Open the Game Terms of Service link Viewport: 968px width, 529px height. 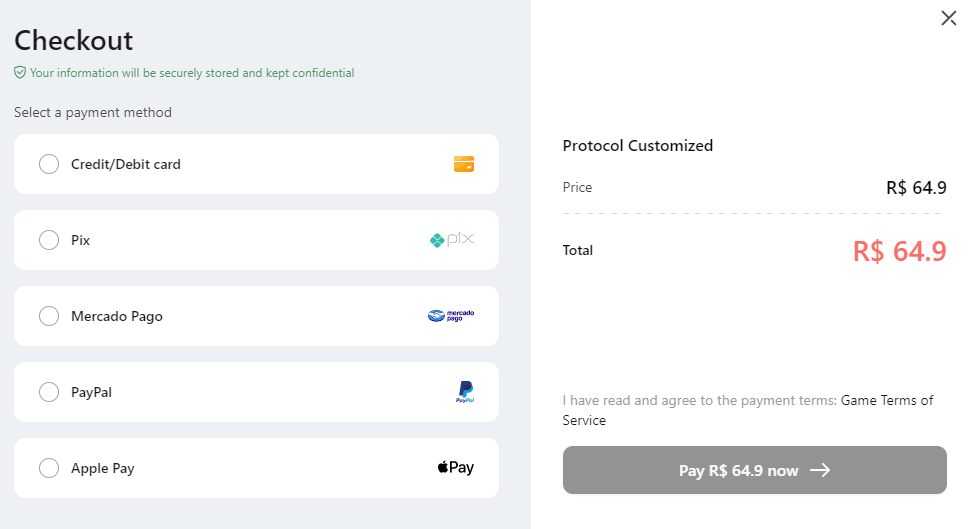tap(886, 400)
